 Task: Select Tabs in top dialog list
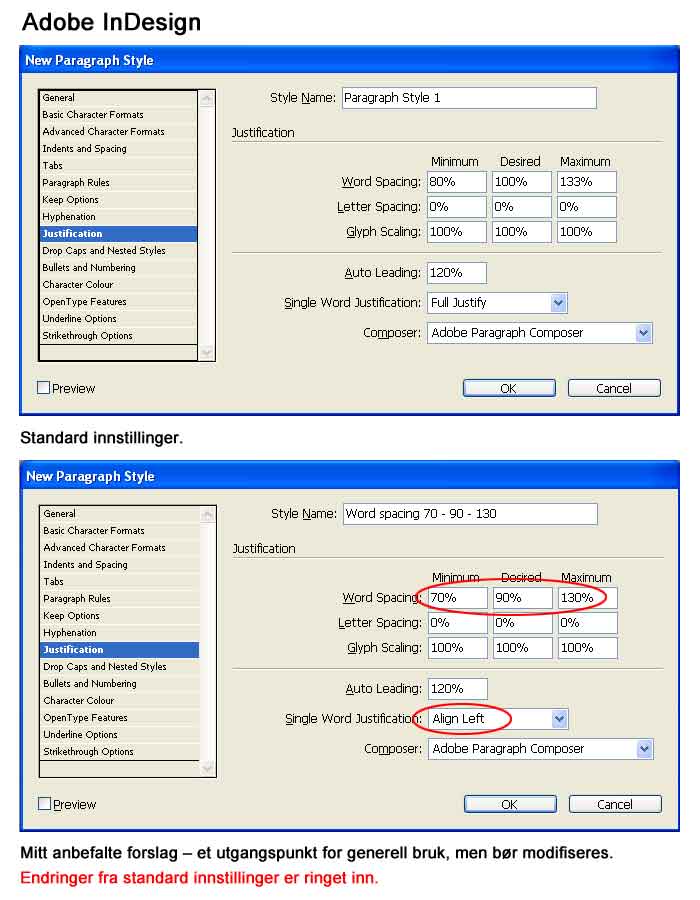coord(119,165)
